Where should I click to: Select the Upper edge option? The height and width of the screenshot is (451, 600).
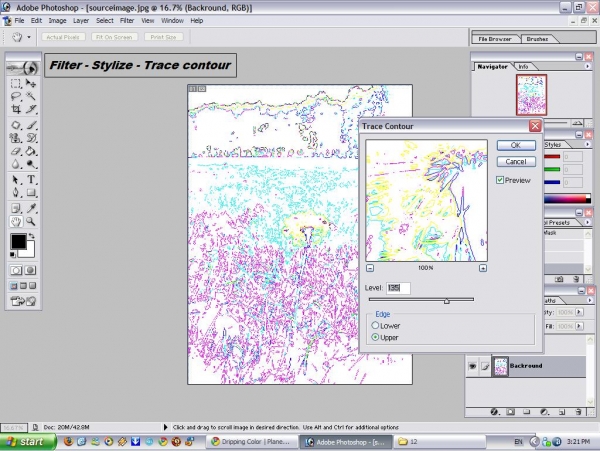375,337
